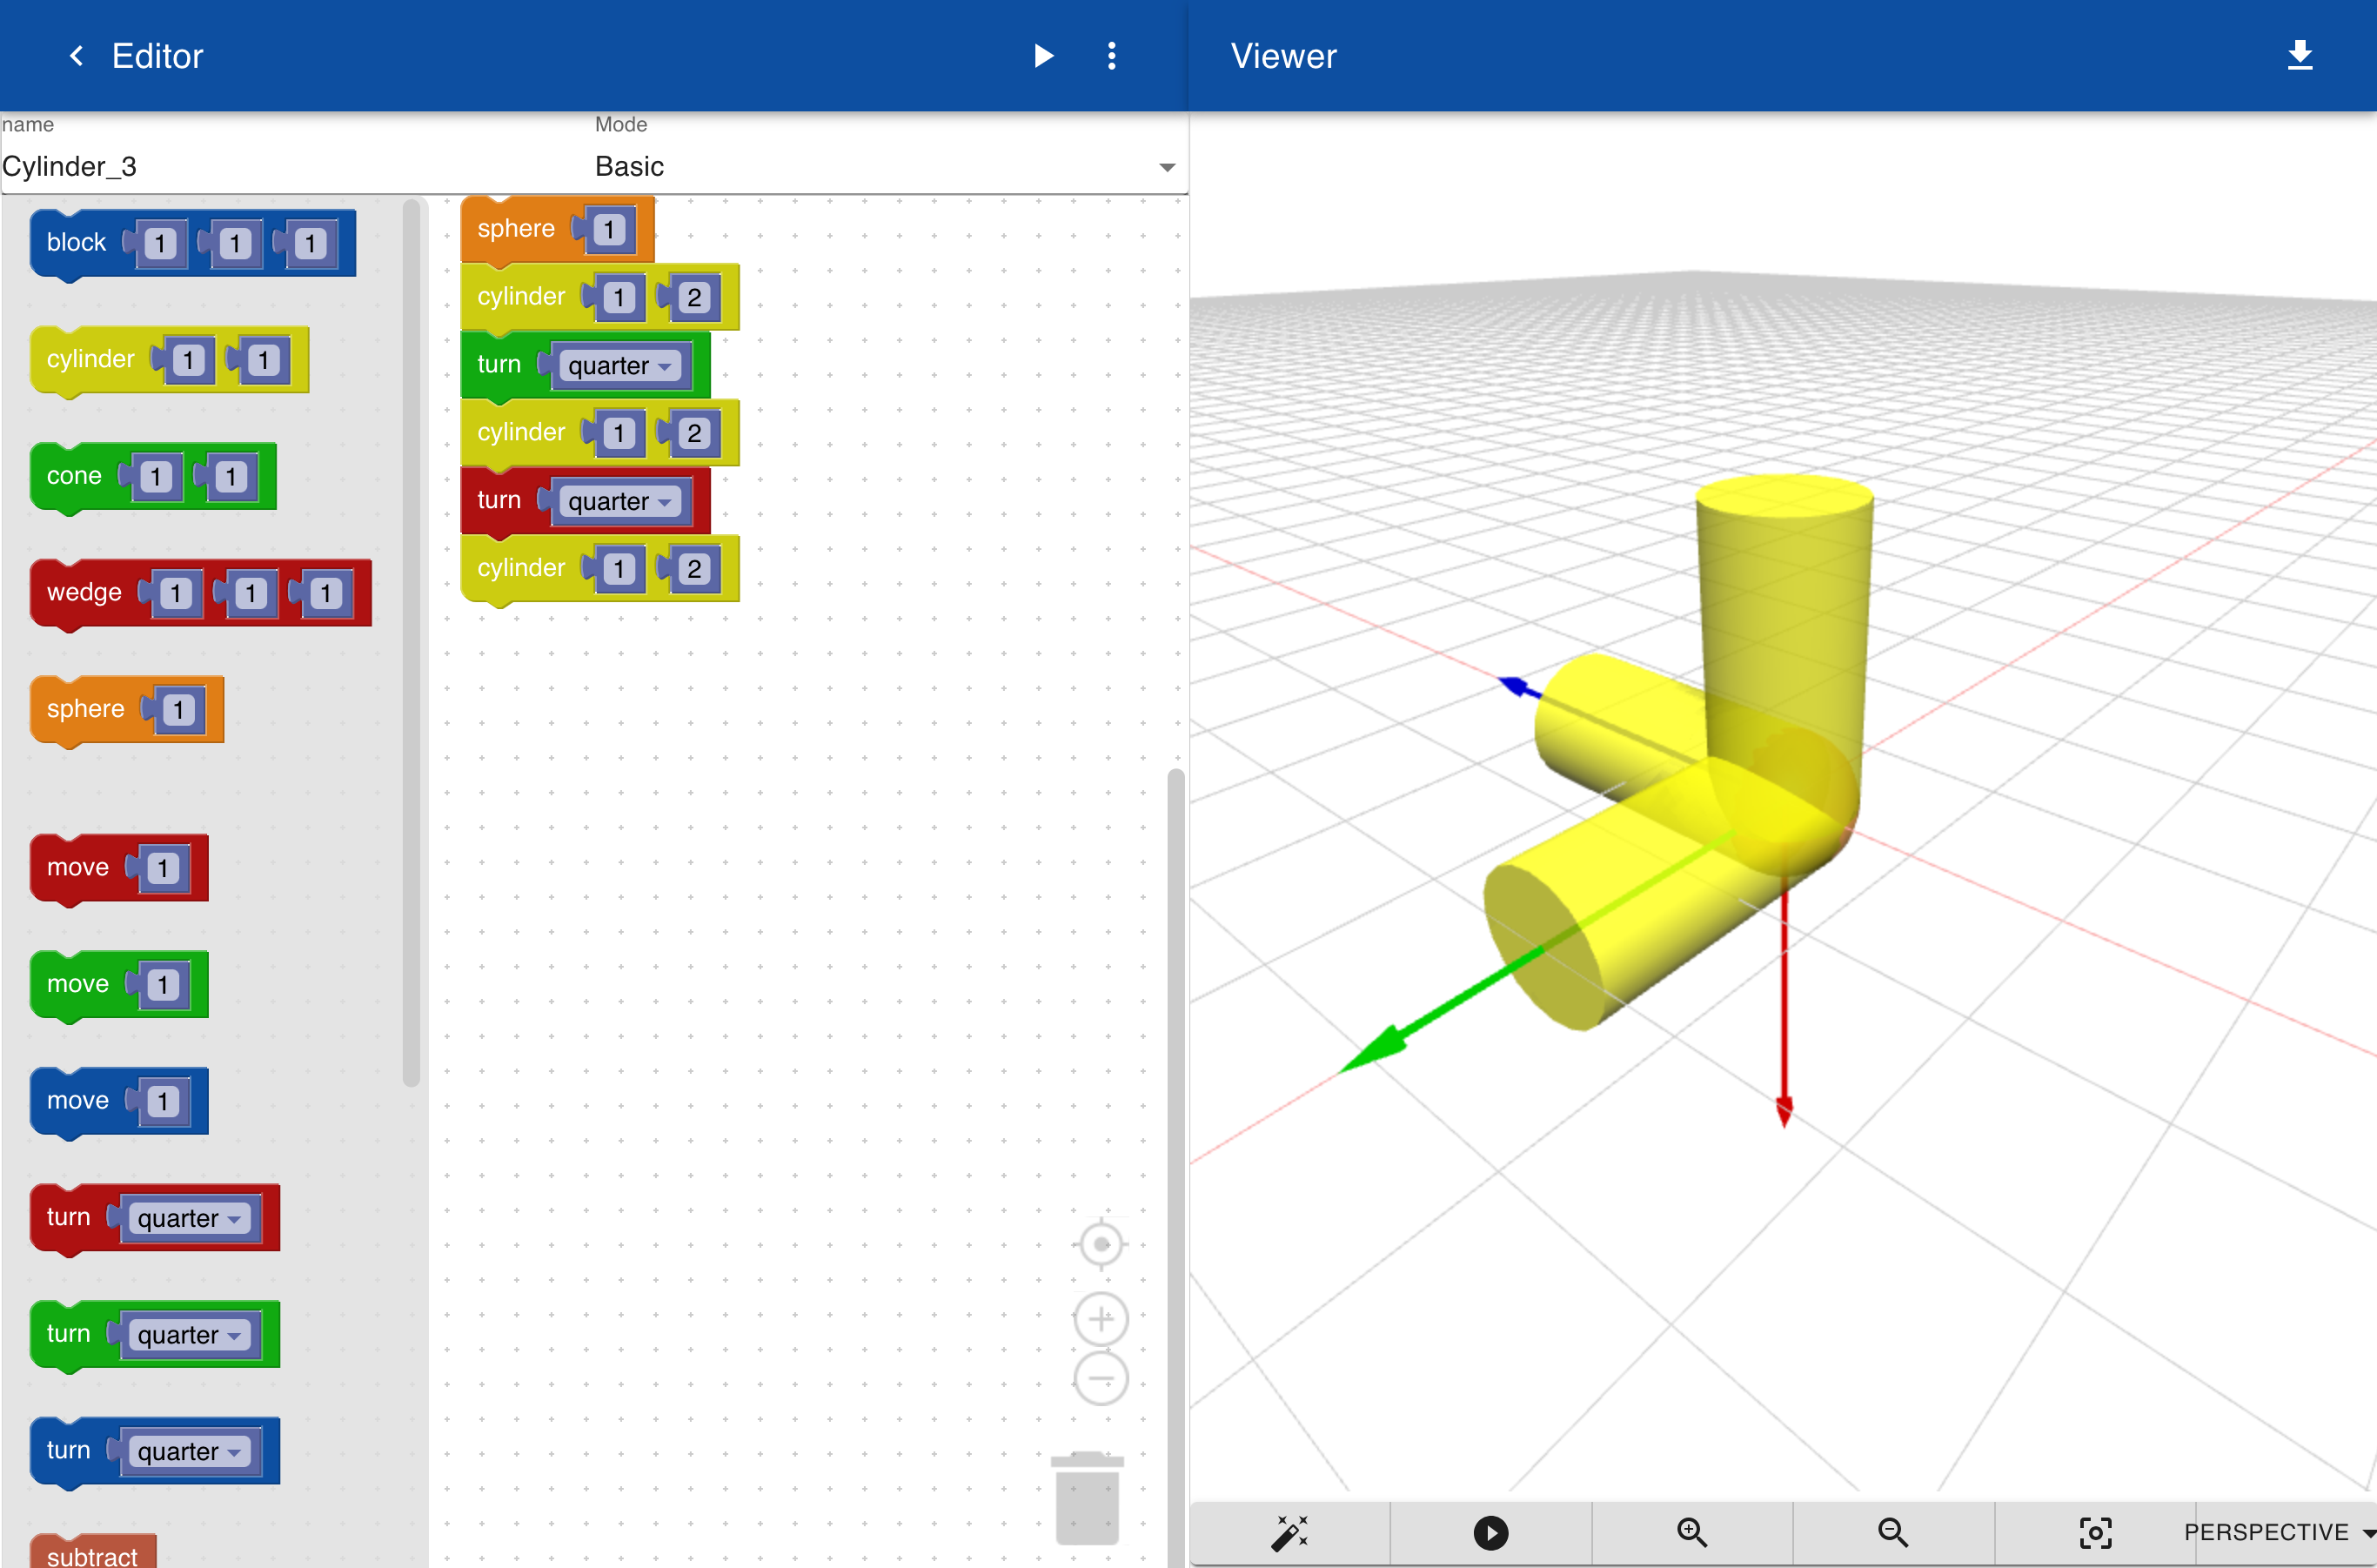Click the magic wand icon in viewer toolbar
This screenshot has height=1568, width=2377.
[1290, 1532]
